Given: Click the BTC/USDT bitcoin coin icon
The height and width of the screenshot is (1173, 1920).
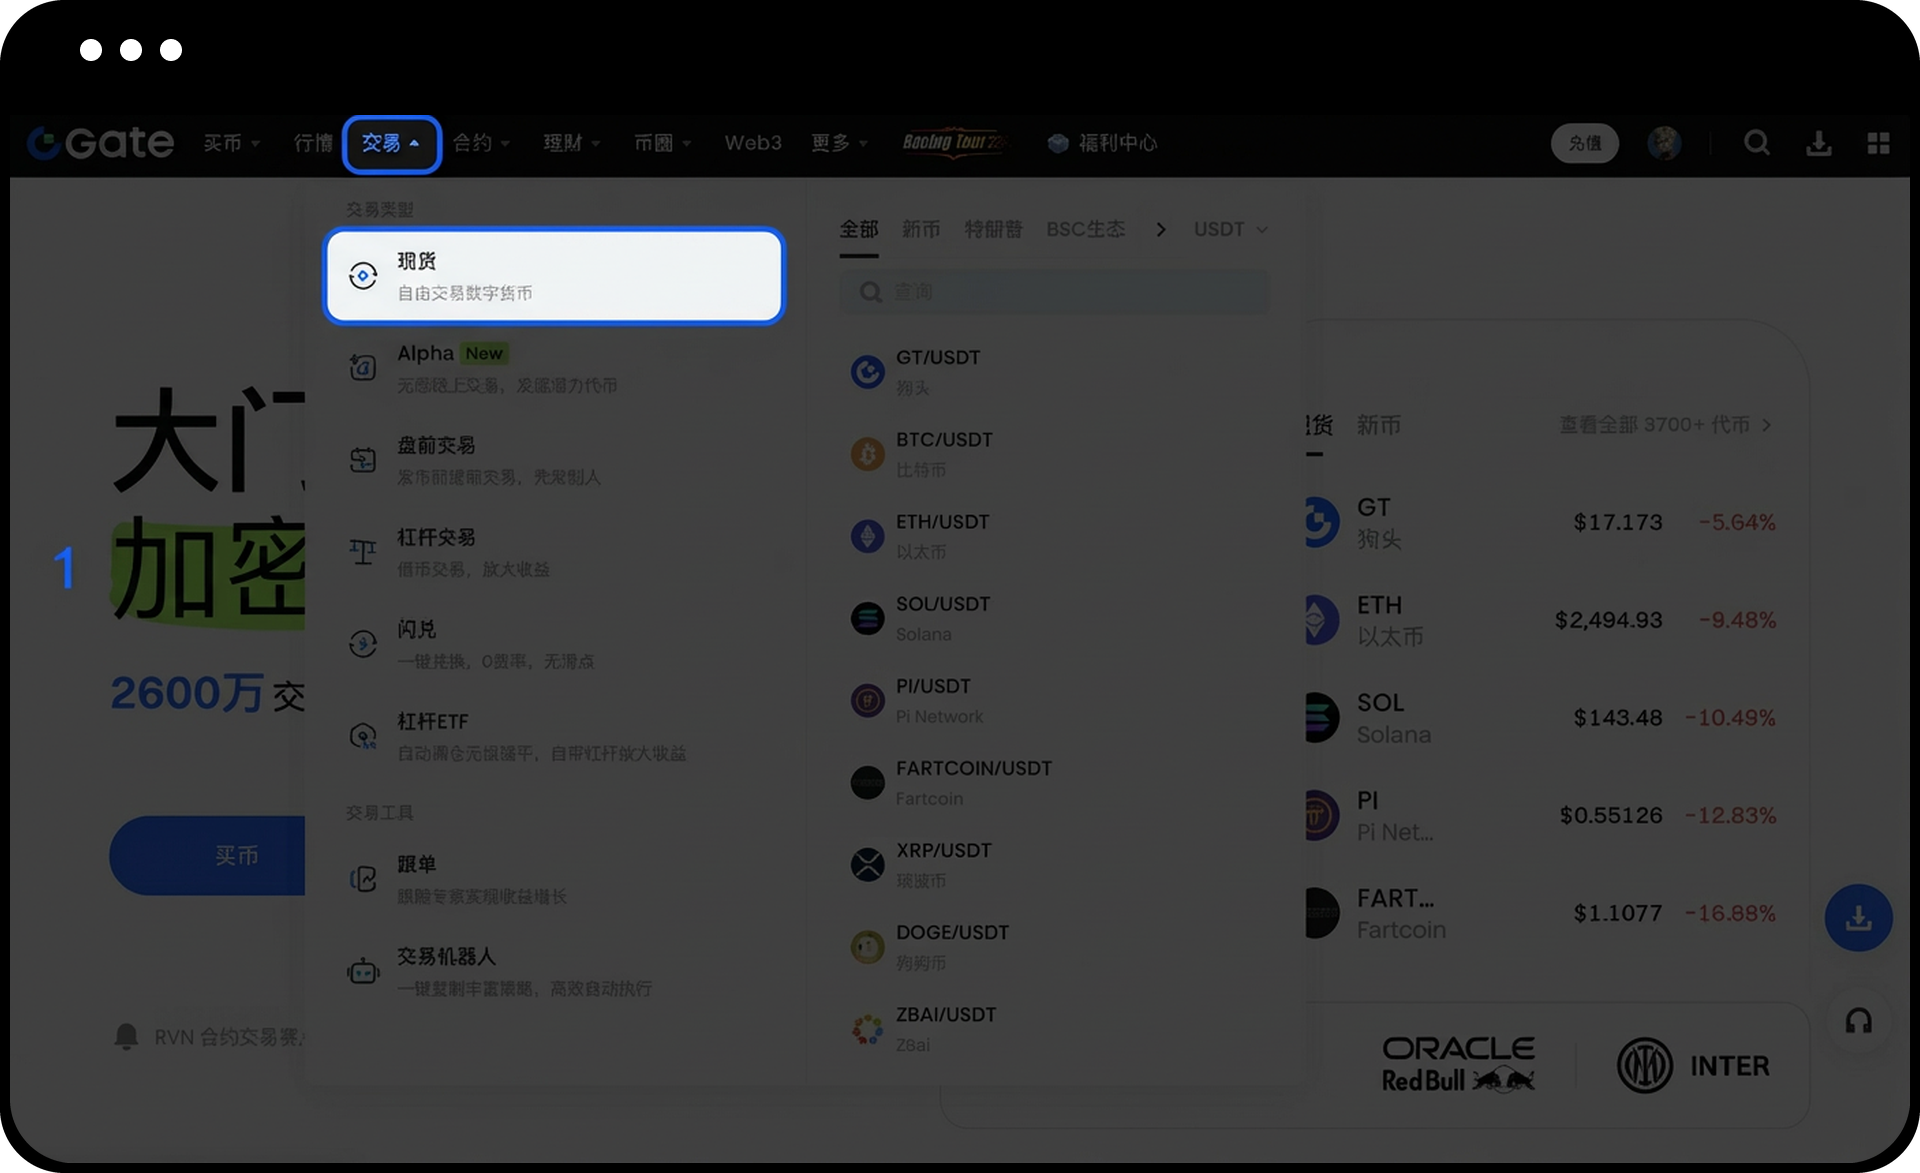Looking at the screenshot, I should [867, 454].
